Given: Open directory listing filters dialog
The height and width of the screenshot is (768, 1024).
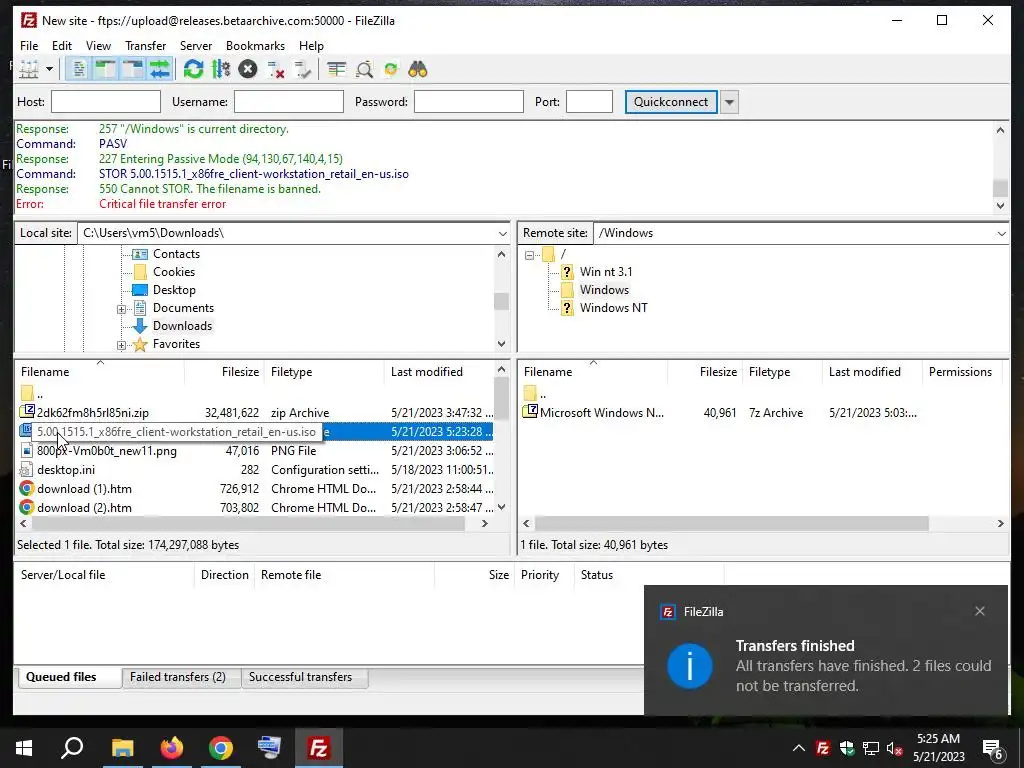Looking at the screenshot, I should point(336,69).
